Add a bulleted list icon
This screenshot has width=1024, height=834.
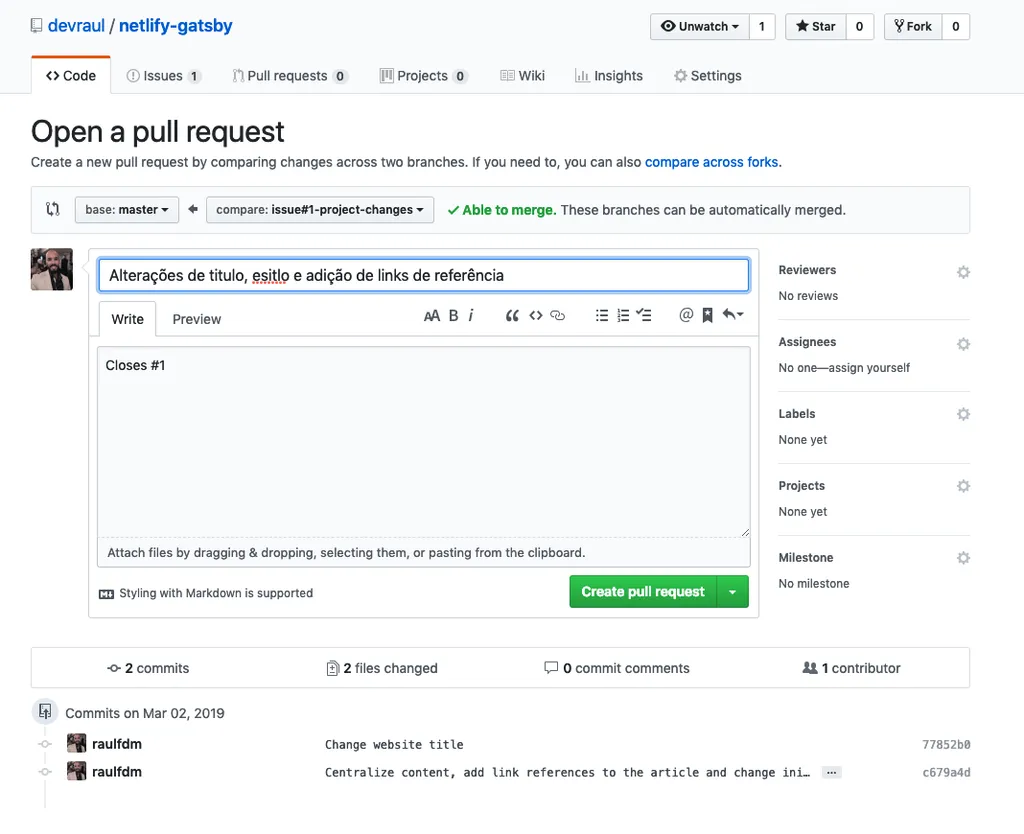[x=601, y=316]
